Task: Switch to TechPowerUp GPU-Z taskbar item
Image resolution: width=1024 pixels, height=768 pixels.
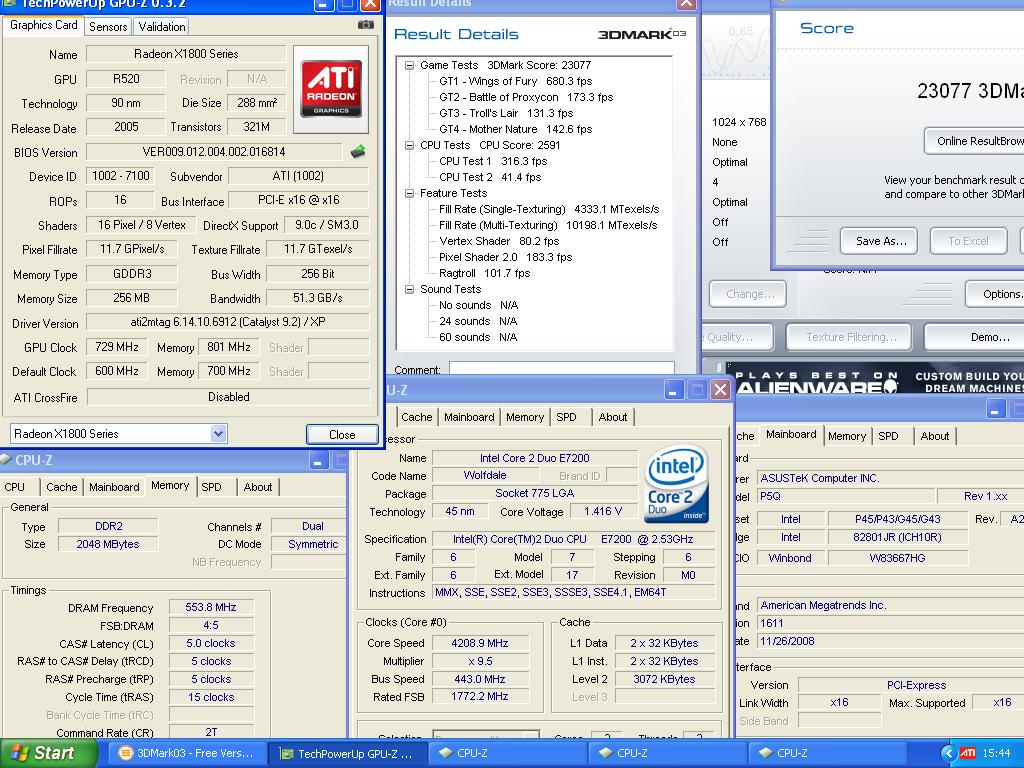Action: pyautogui.click(x=347, y=753)
